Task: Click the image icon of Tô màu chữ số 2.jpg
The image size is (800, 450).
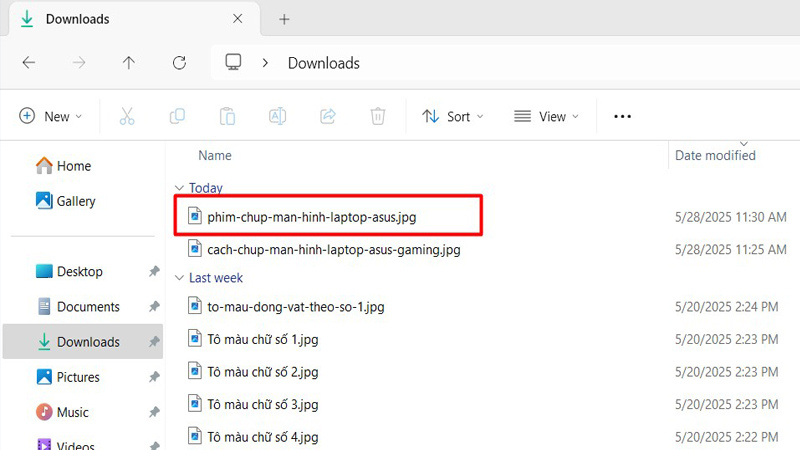Action: [x=194, y=371]
